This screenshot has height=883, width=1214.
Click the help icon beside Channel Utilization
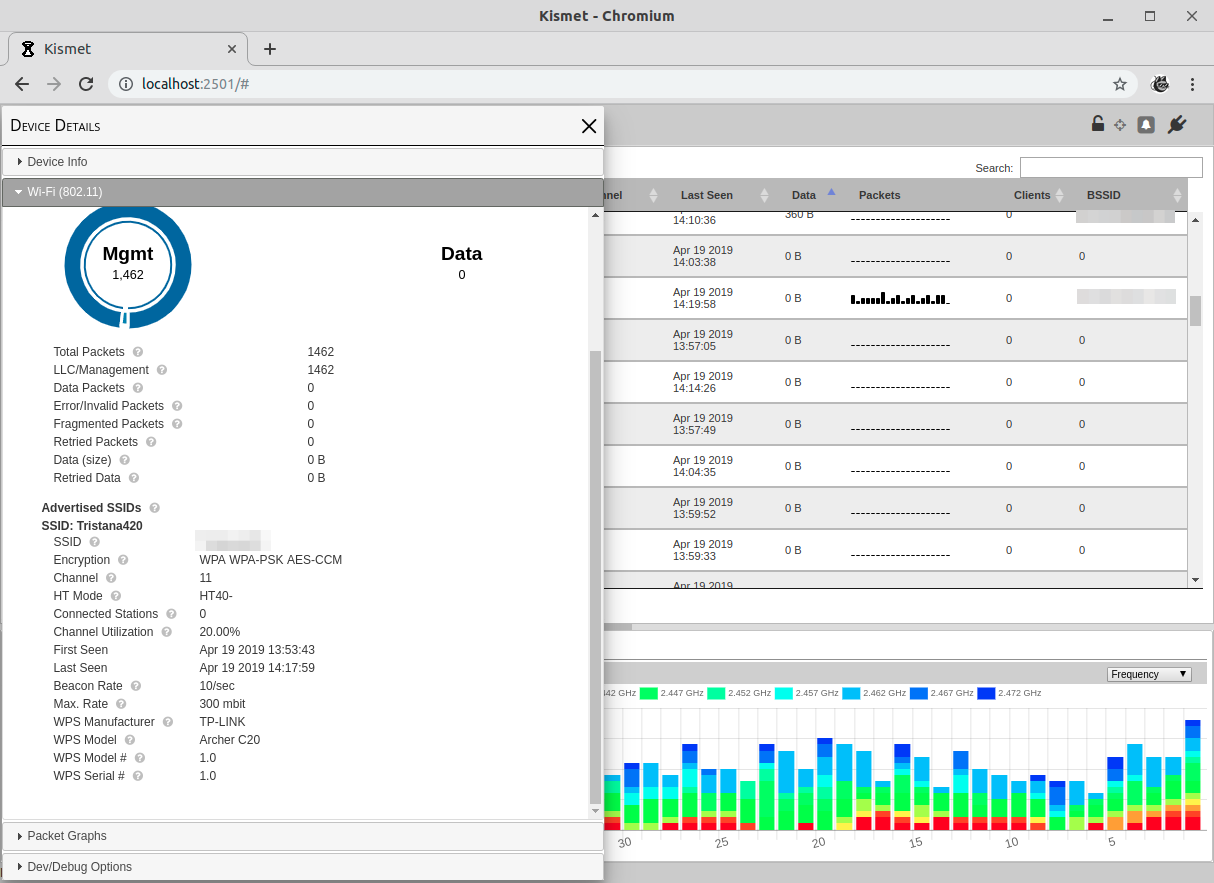[166, 631]
